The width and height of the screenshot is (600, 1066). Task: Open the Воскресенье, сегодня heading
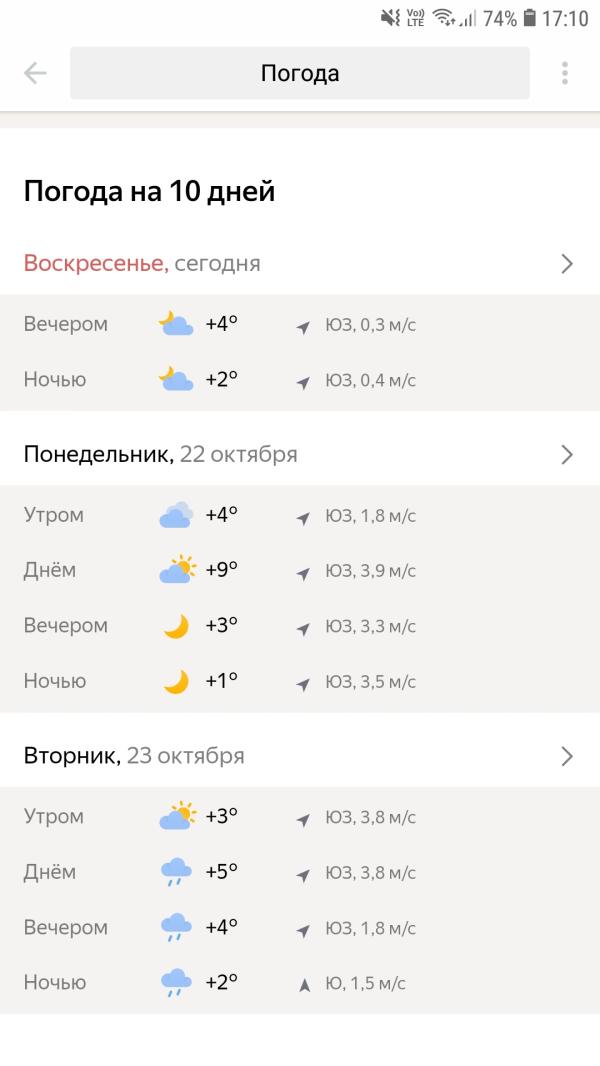tap(142, 263)
